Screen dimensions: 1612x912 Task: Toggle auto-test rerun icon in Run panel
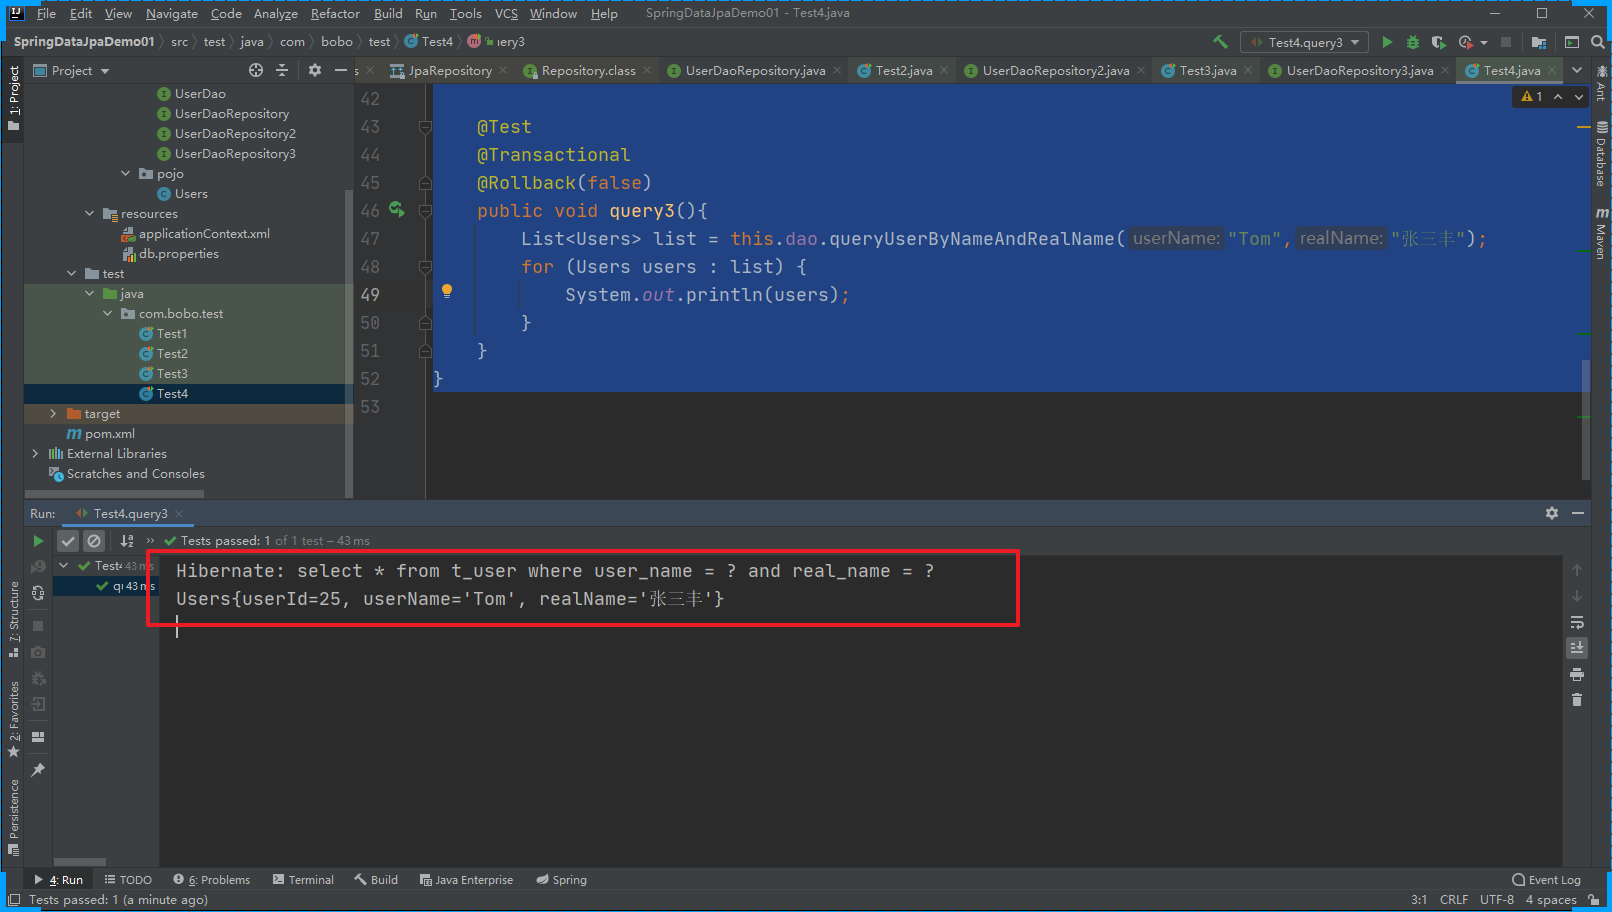click(x=38, y=592)
